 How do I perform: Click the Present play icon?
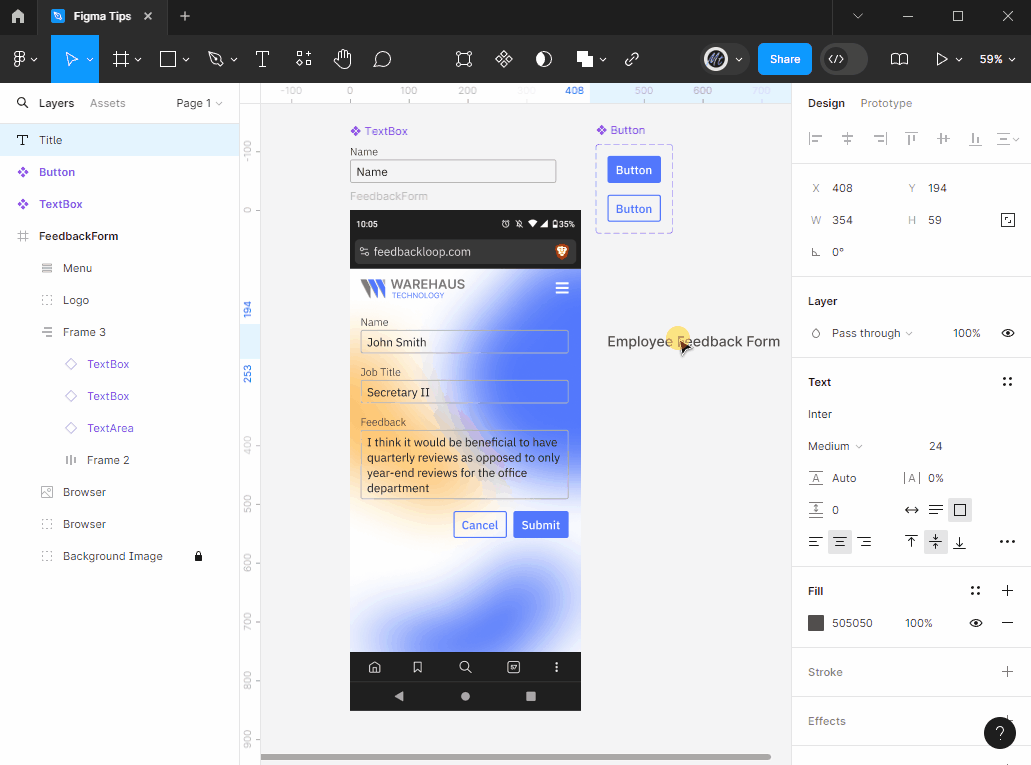[x=942, y=59]
